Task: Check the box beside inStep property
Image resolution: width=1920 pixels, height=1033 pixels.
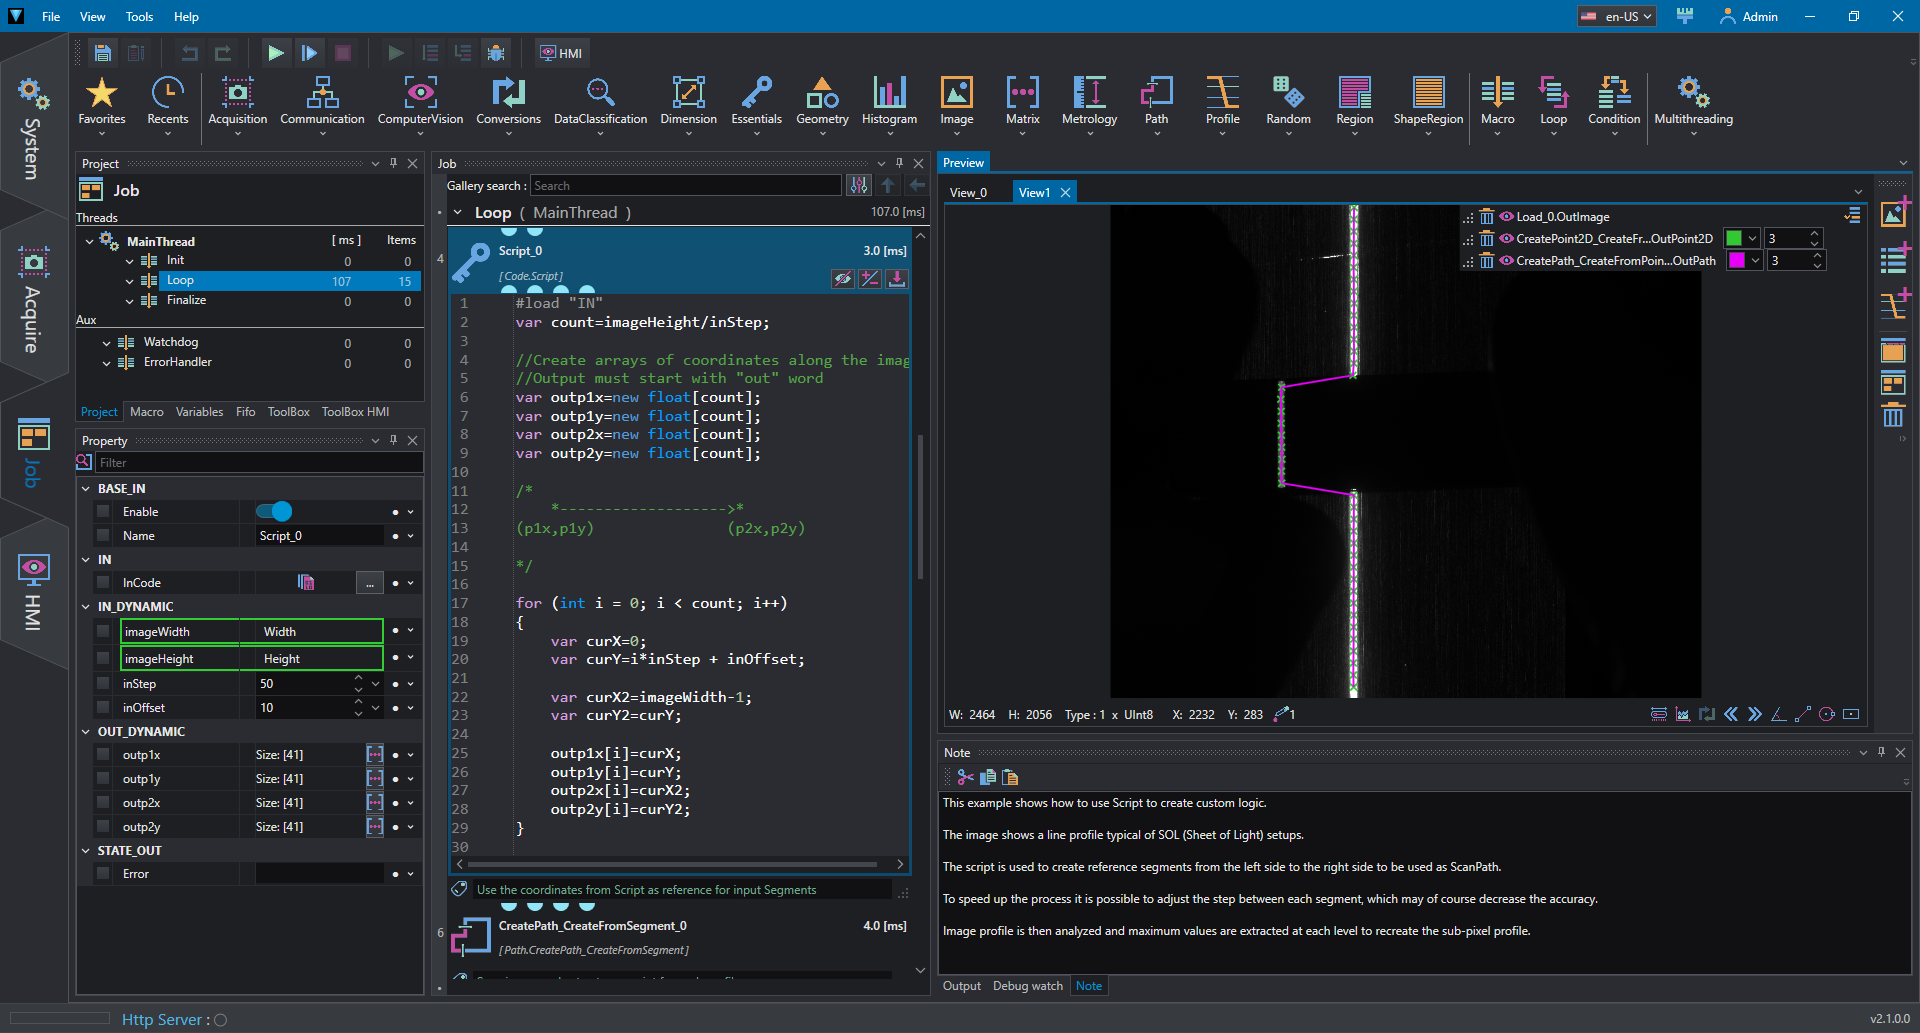Action: pos(103,684)
